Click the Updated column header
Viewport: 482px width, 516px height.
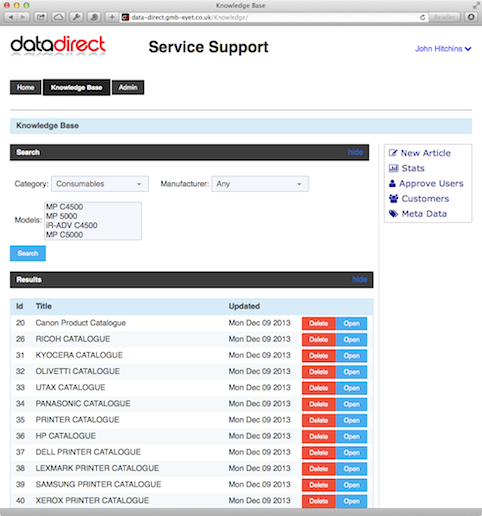tap(244, 306)
